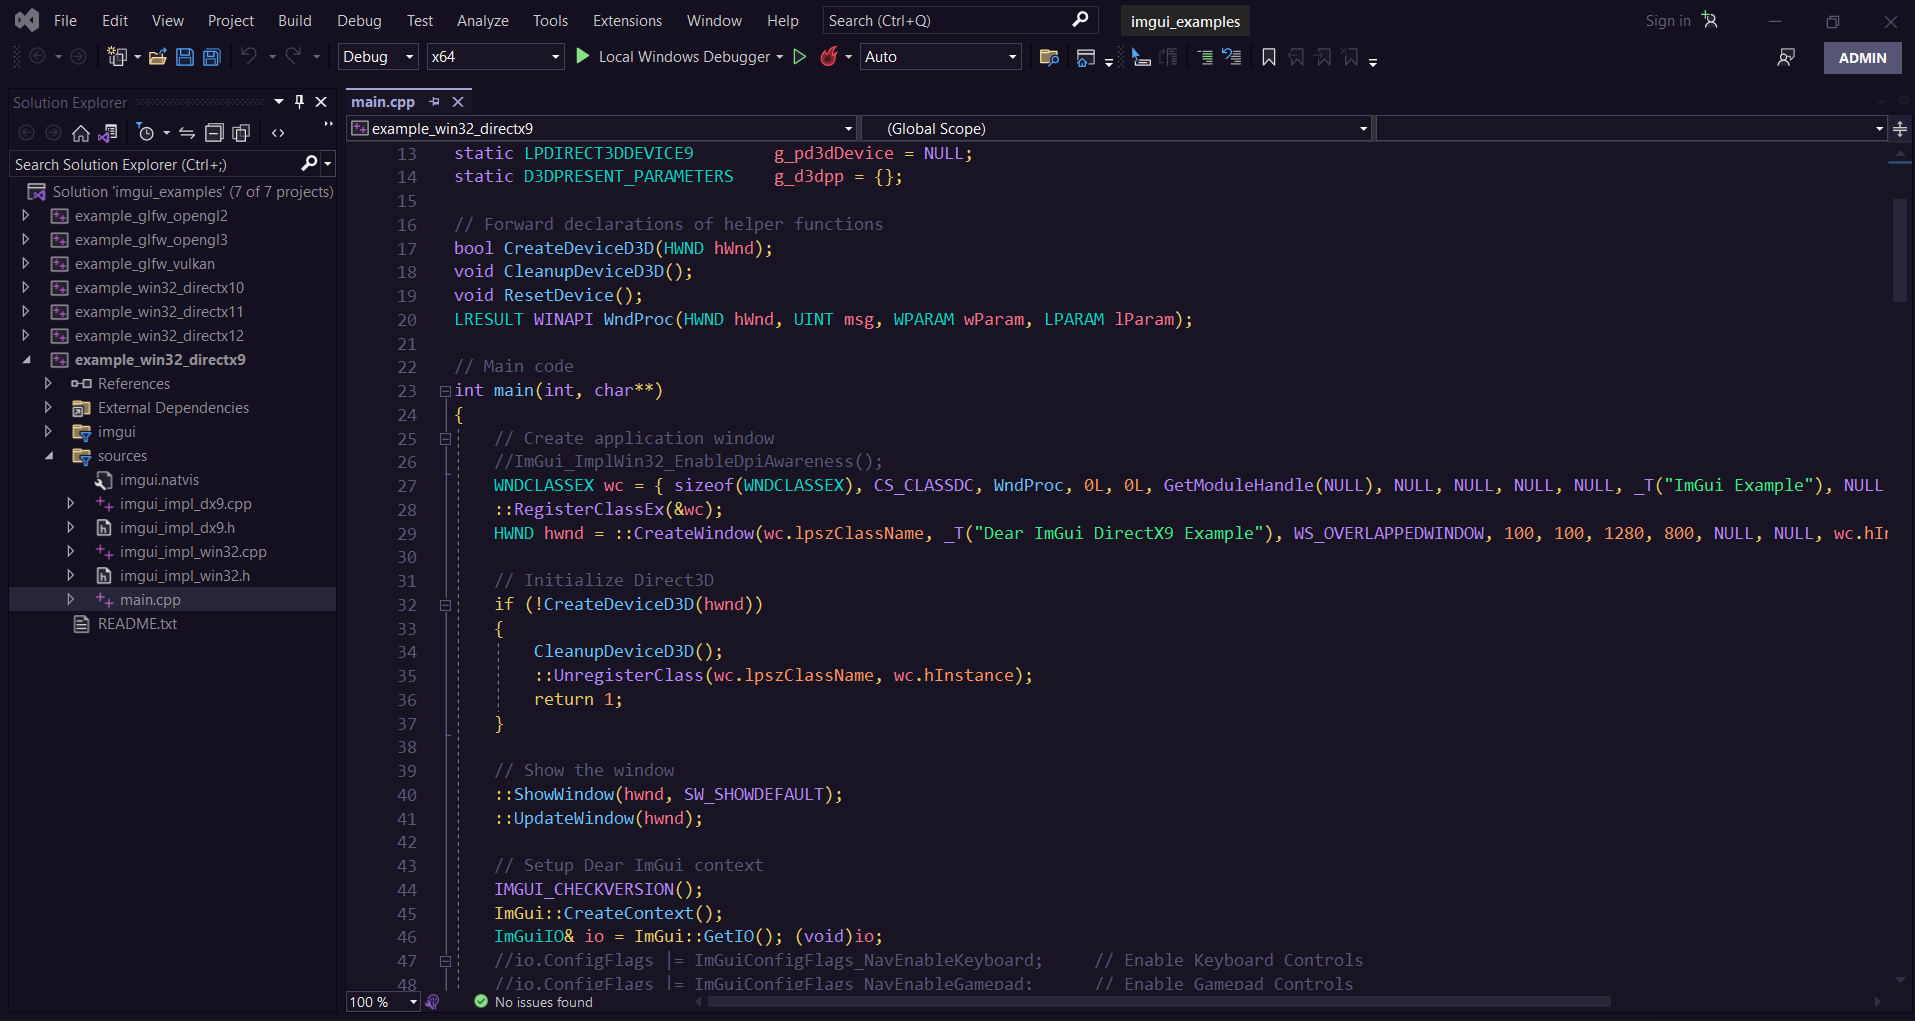Collapse the example_win32_directx9 project node
Screen dimensions: 1915x1021
[x=26, y=360]
